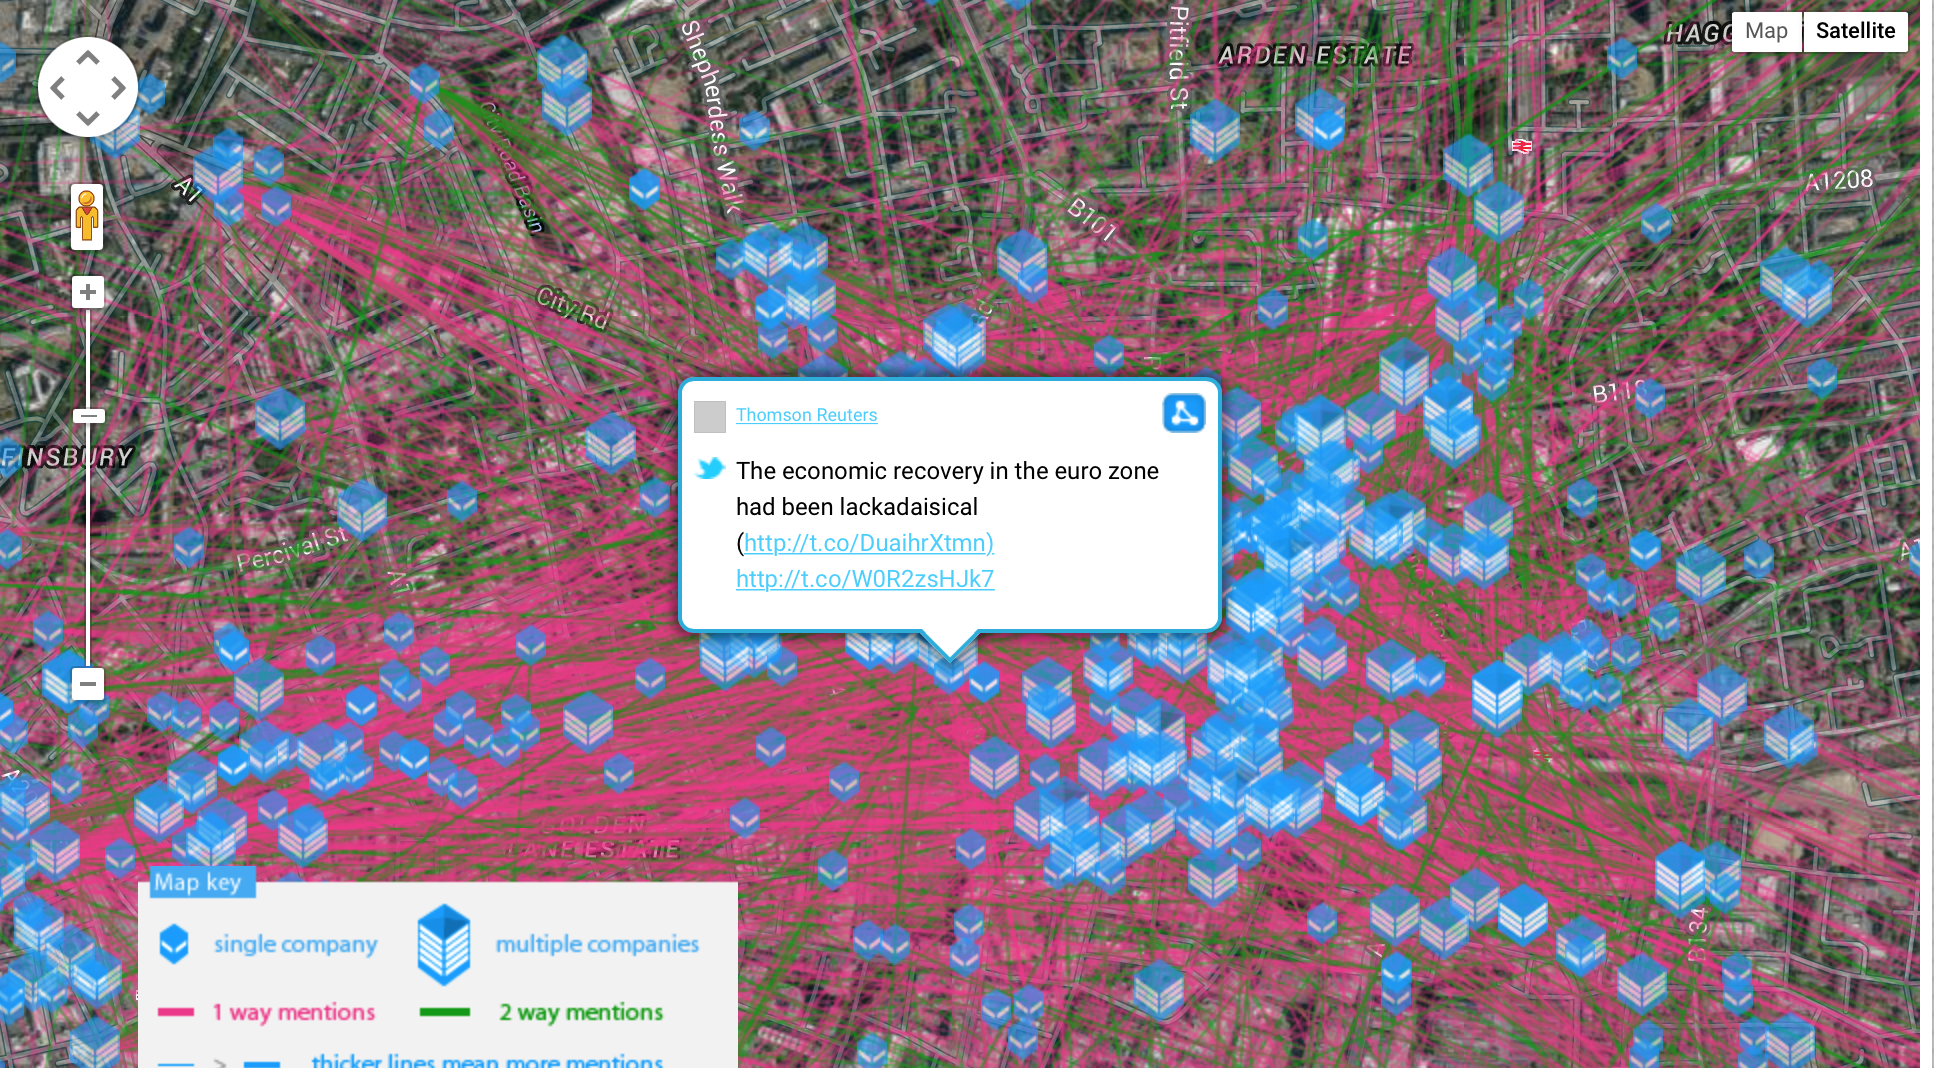Click the Street View pegman icon
The height and width of the screenshot is (1068, 1934).
pos(87,216)
